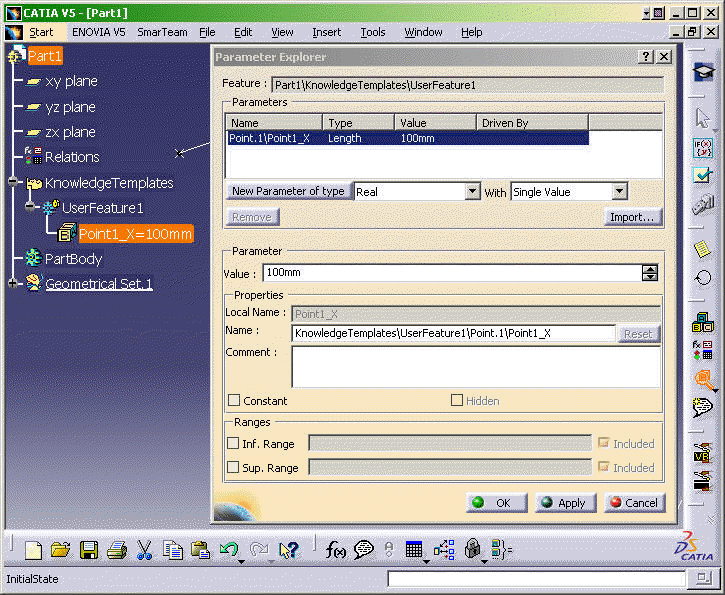The width and height of the screenshot is (725, 595).
Task: Click the Check checkmark icon
Action: coord(703,176)
